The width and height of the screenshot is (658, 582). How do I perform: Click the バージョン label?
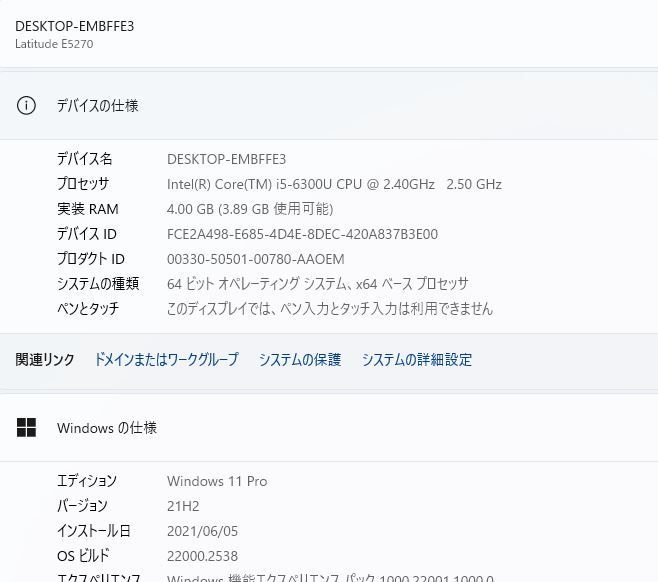coord(82,506)
